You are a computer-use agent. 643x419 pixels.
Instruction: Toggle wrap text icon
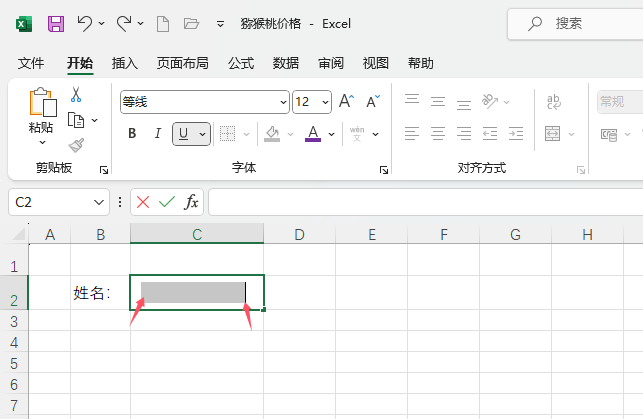coord(554,102)
